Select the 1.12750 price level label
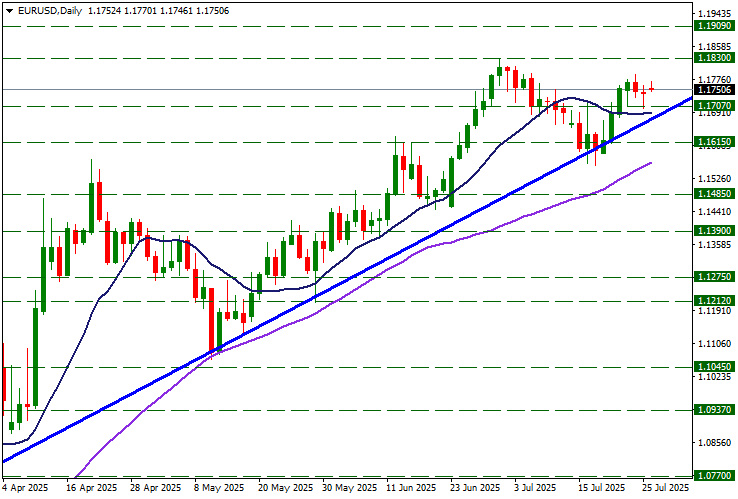Screen dimensions: 738x499 (714, 277)
